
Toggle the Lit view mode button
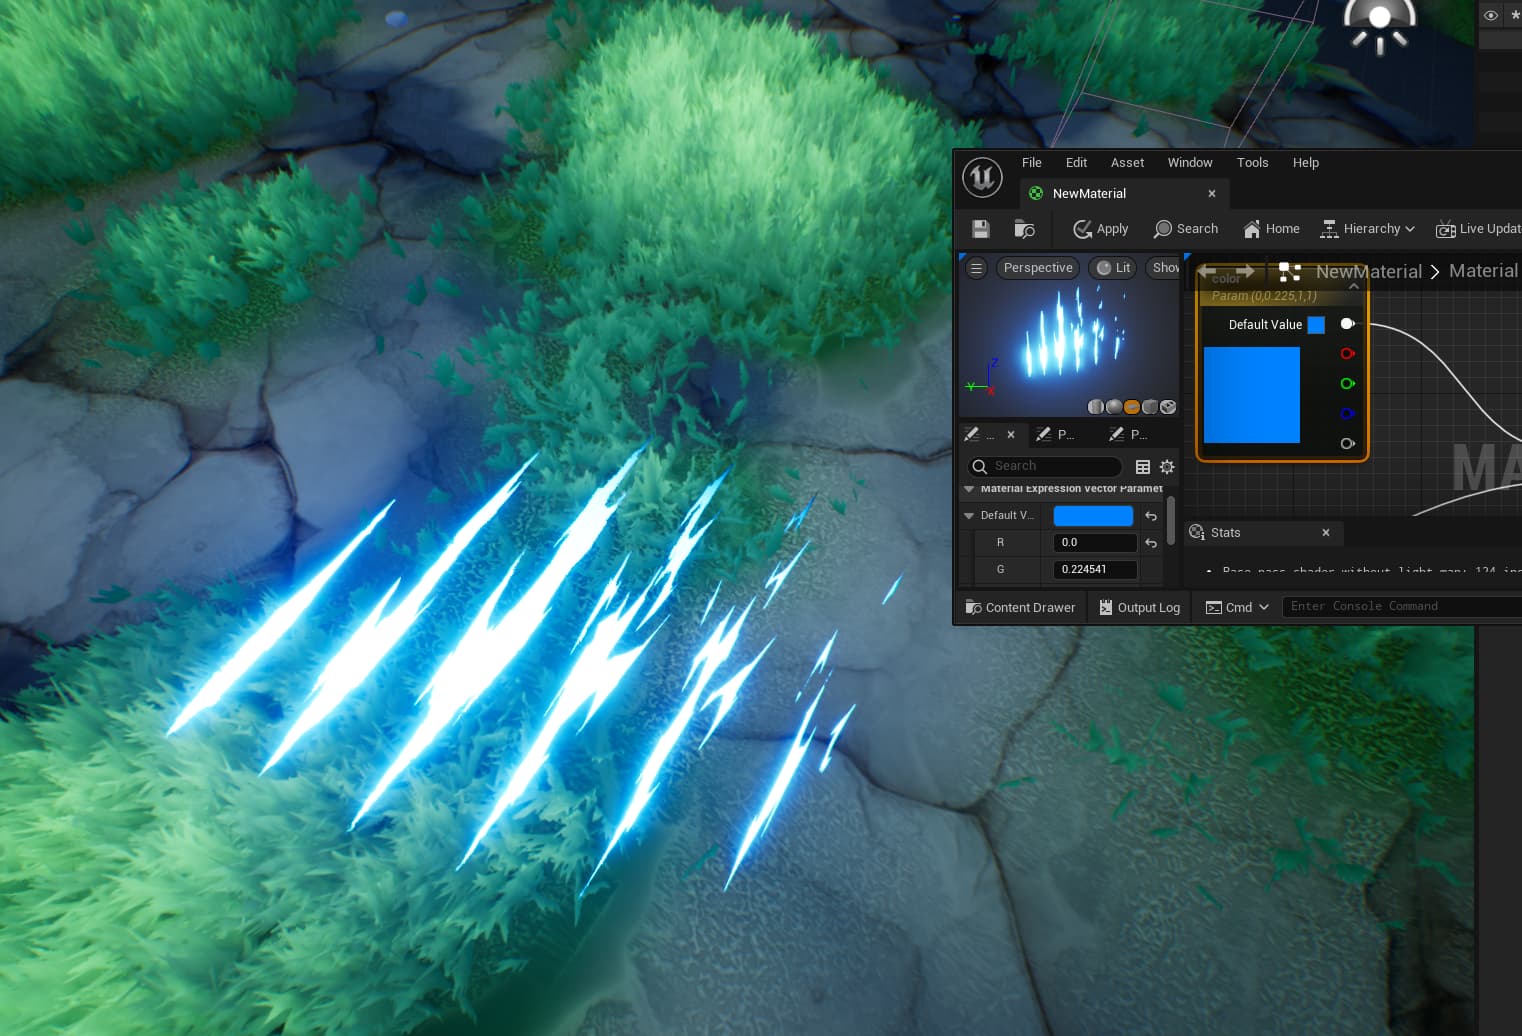tap(1113, 268)
